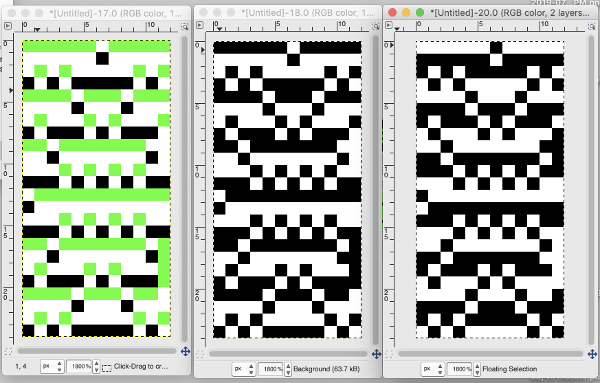Open the 1800% zoom dropdown arrows in Untitled-18.0
Screen dimensions: 600x383
tap(288, 369)
